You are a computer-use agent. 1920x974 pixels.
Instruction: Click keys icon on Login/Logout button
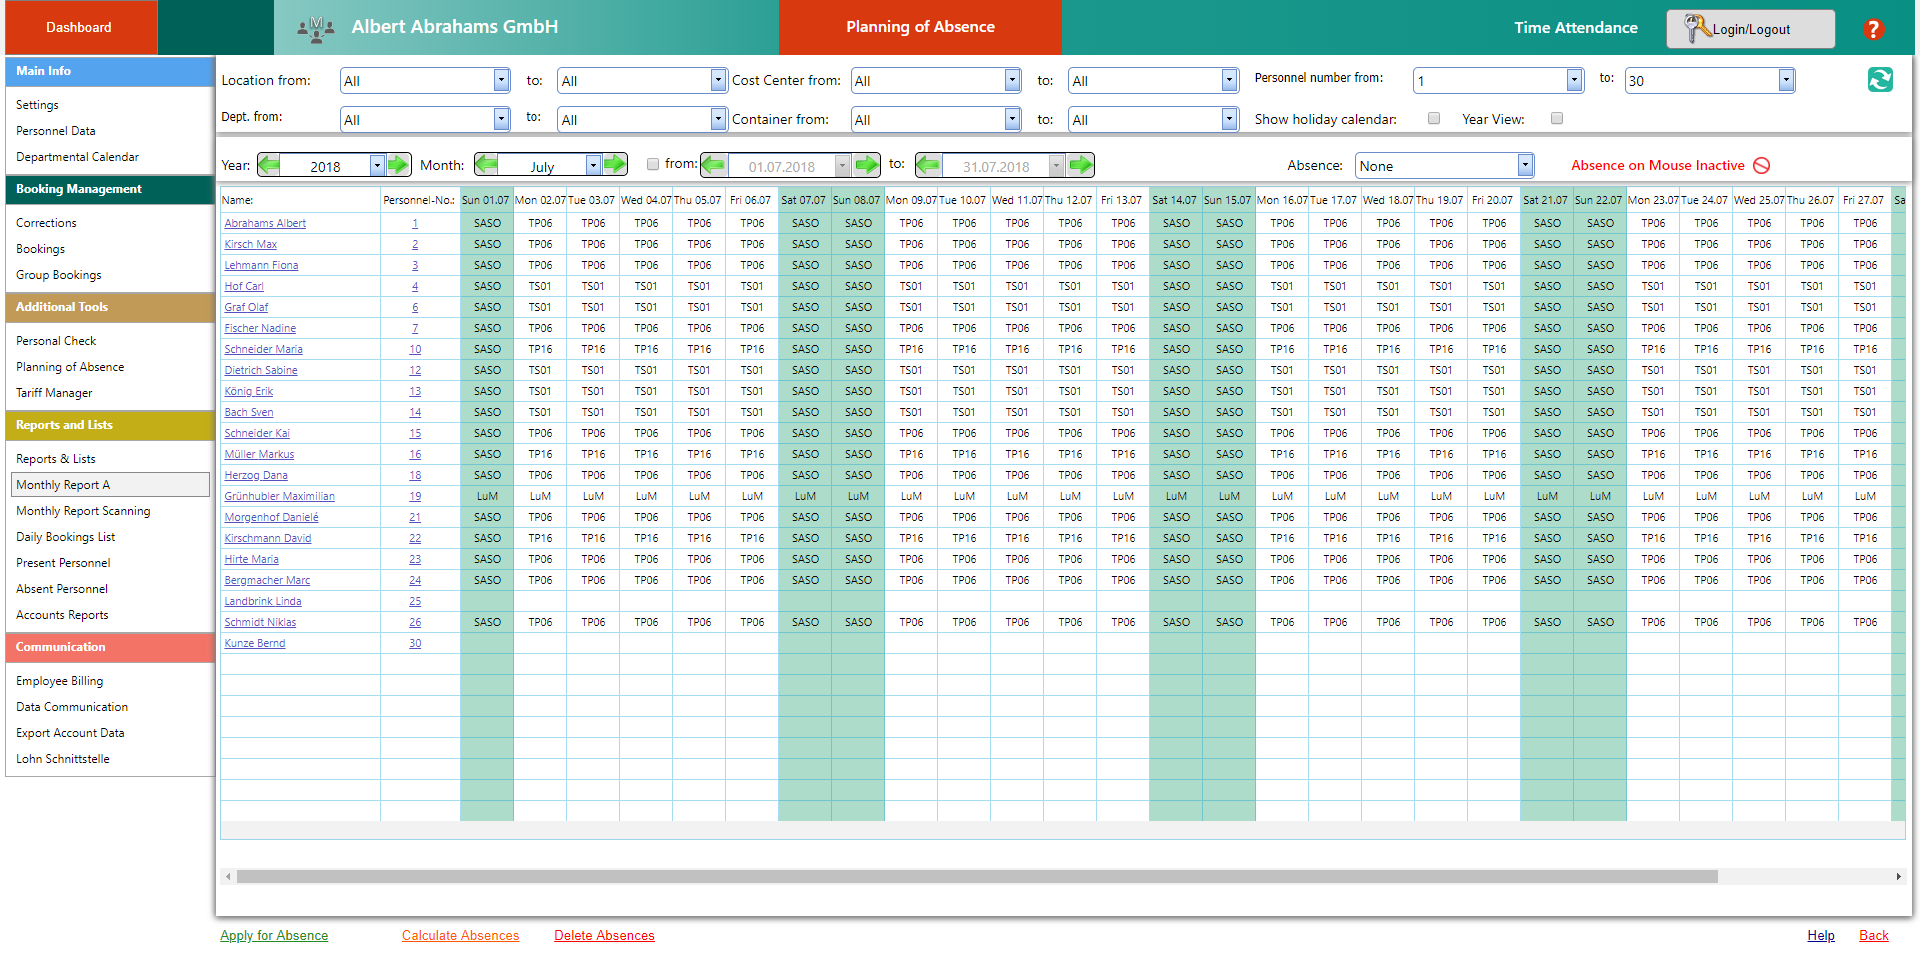[1697, 28]
